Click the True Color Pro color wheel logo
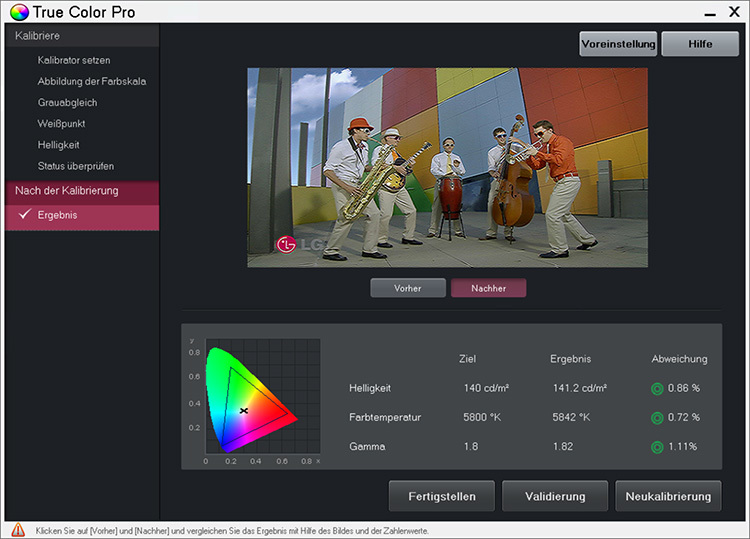This screenshot has height=539, width=750. coord(19,13)
